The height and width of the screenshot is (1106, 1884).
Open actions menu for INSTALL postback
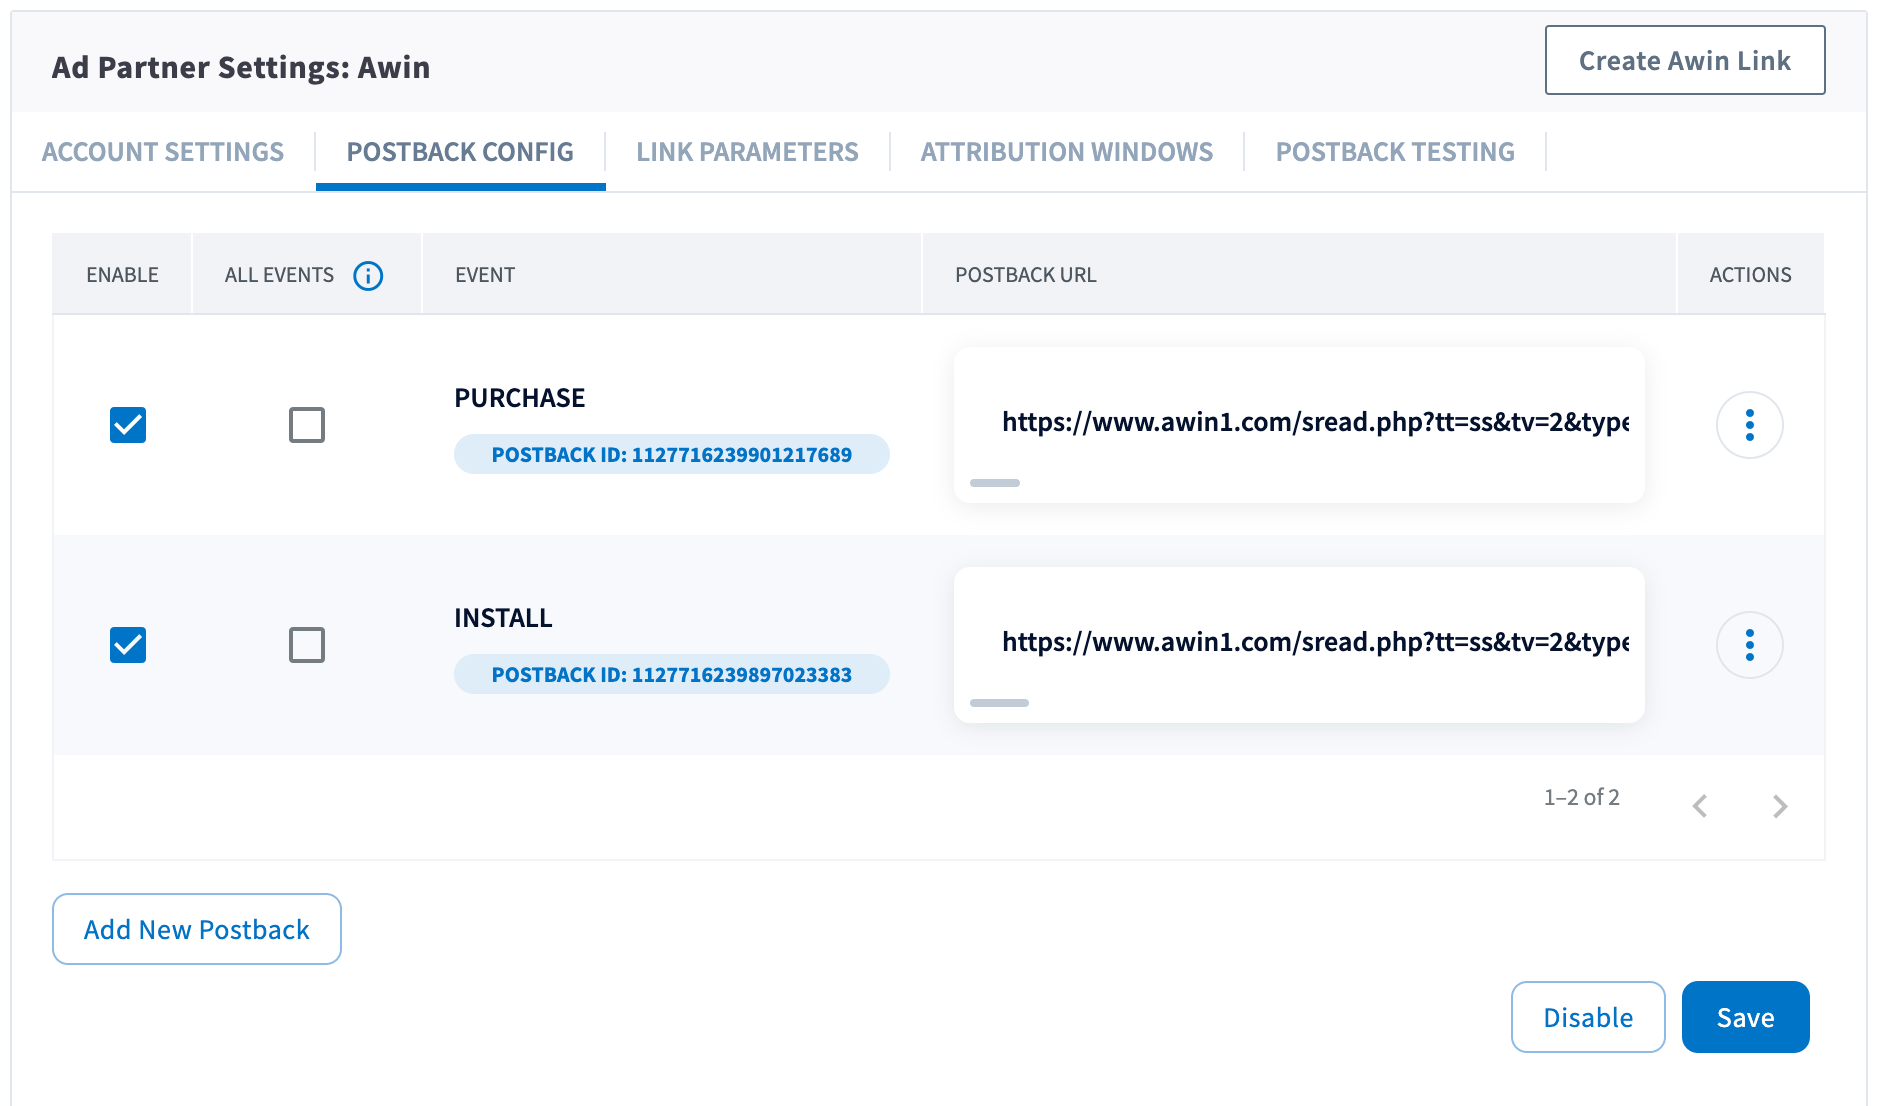point(1749,645)
